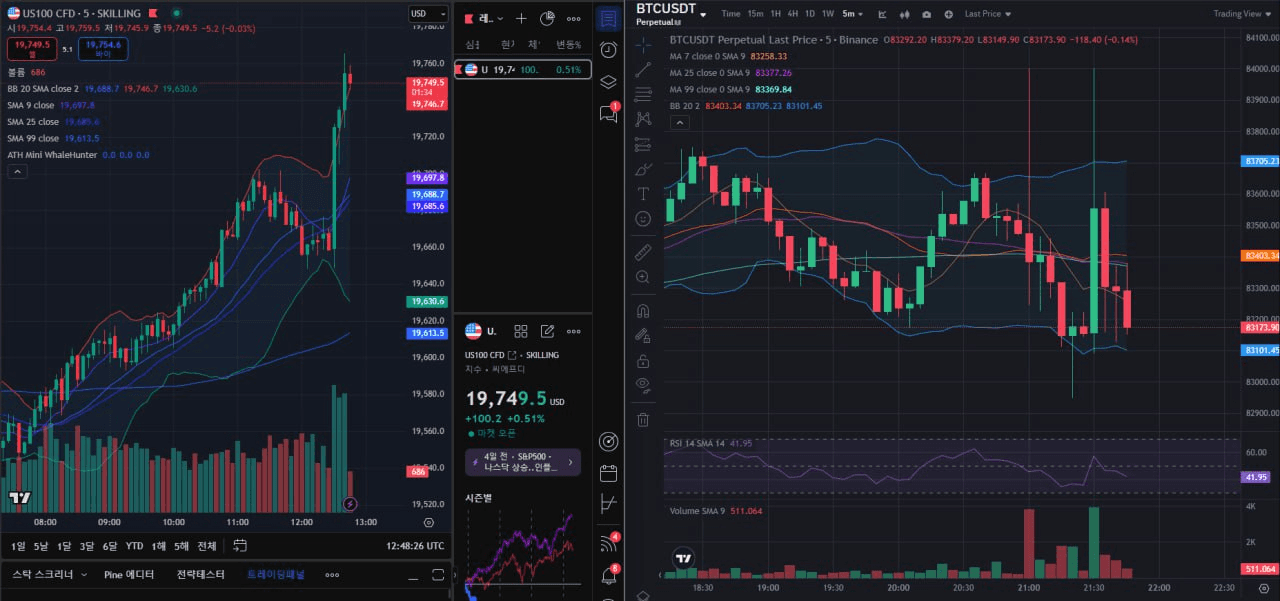The height and width of the screenshot is (601, 1280).
Task: Open the Trading View dropdown
Action: (x=1242, y=14)
